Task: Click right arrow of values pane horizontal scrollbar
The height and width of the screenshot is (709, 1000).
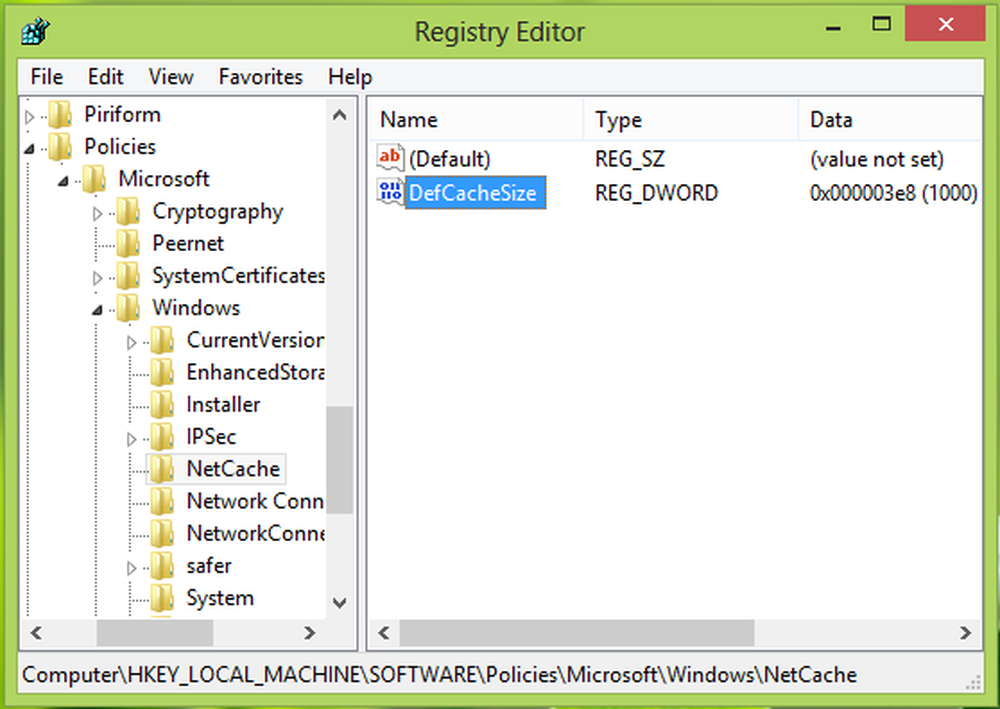Action: click(x=965, y=633)
